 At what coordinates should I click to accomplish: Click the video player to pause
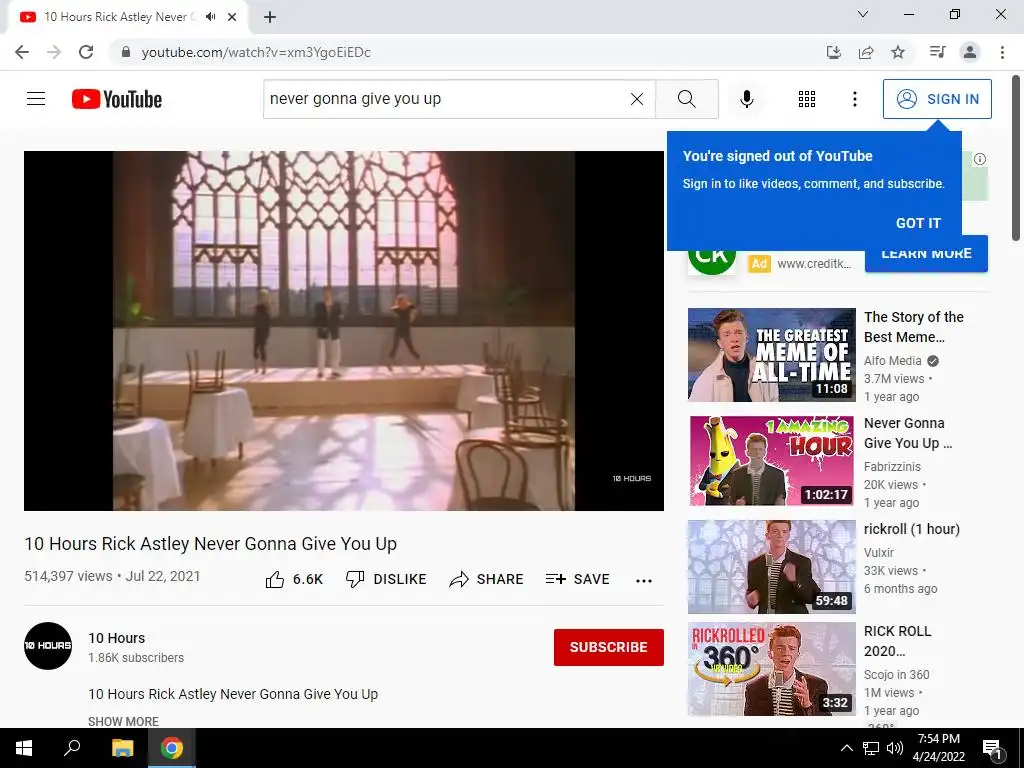pos(344,330)
